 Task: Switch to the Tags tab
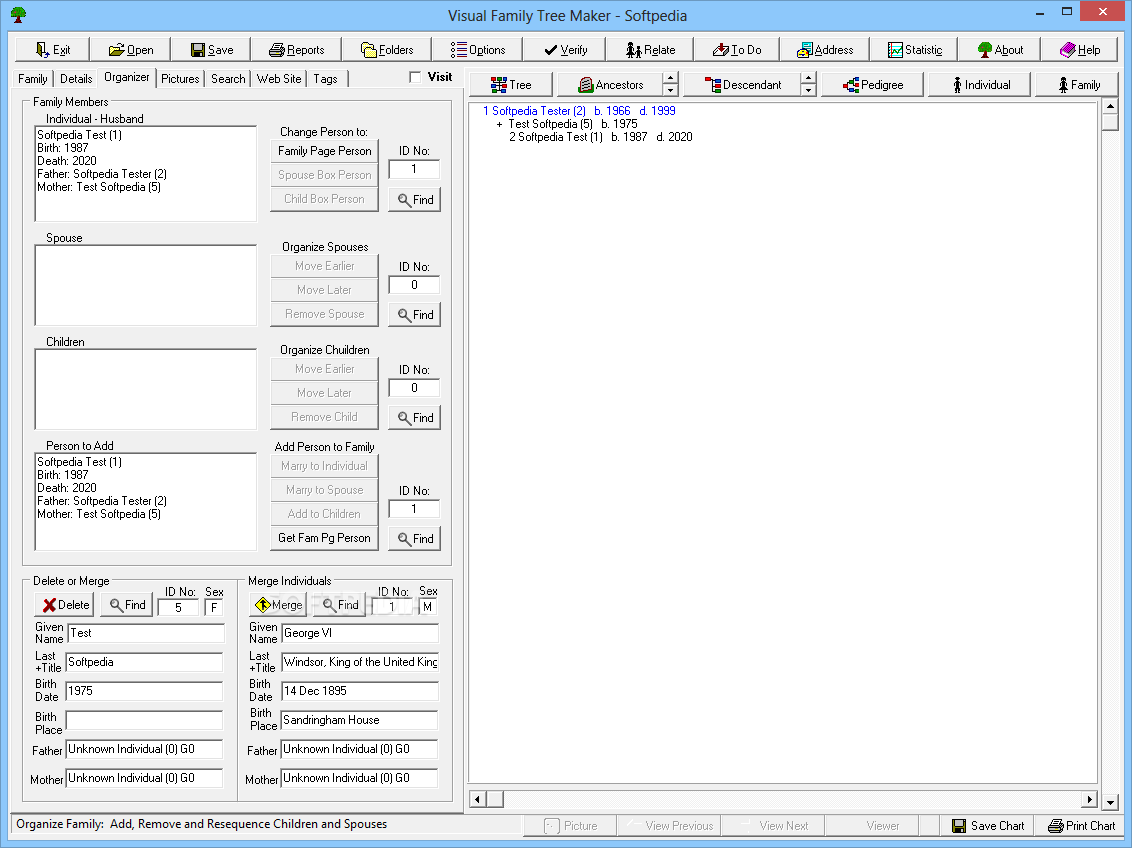[325, 79]
